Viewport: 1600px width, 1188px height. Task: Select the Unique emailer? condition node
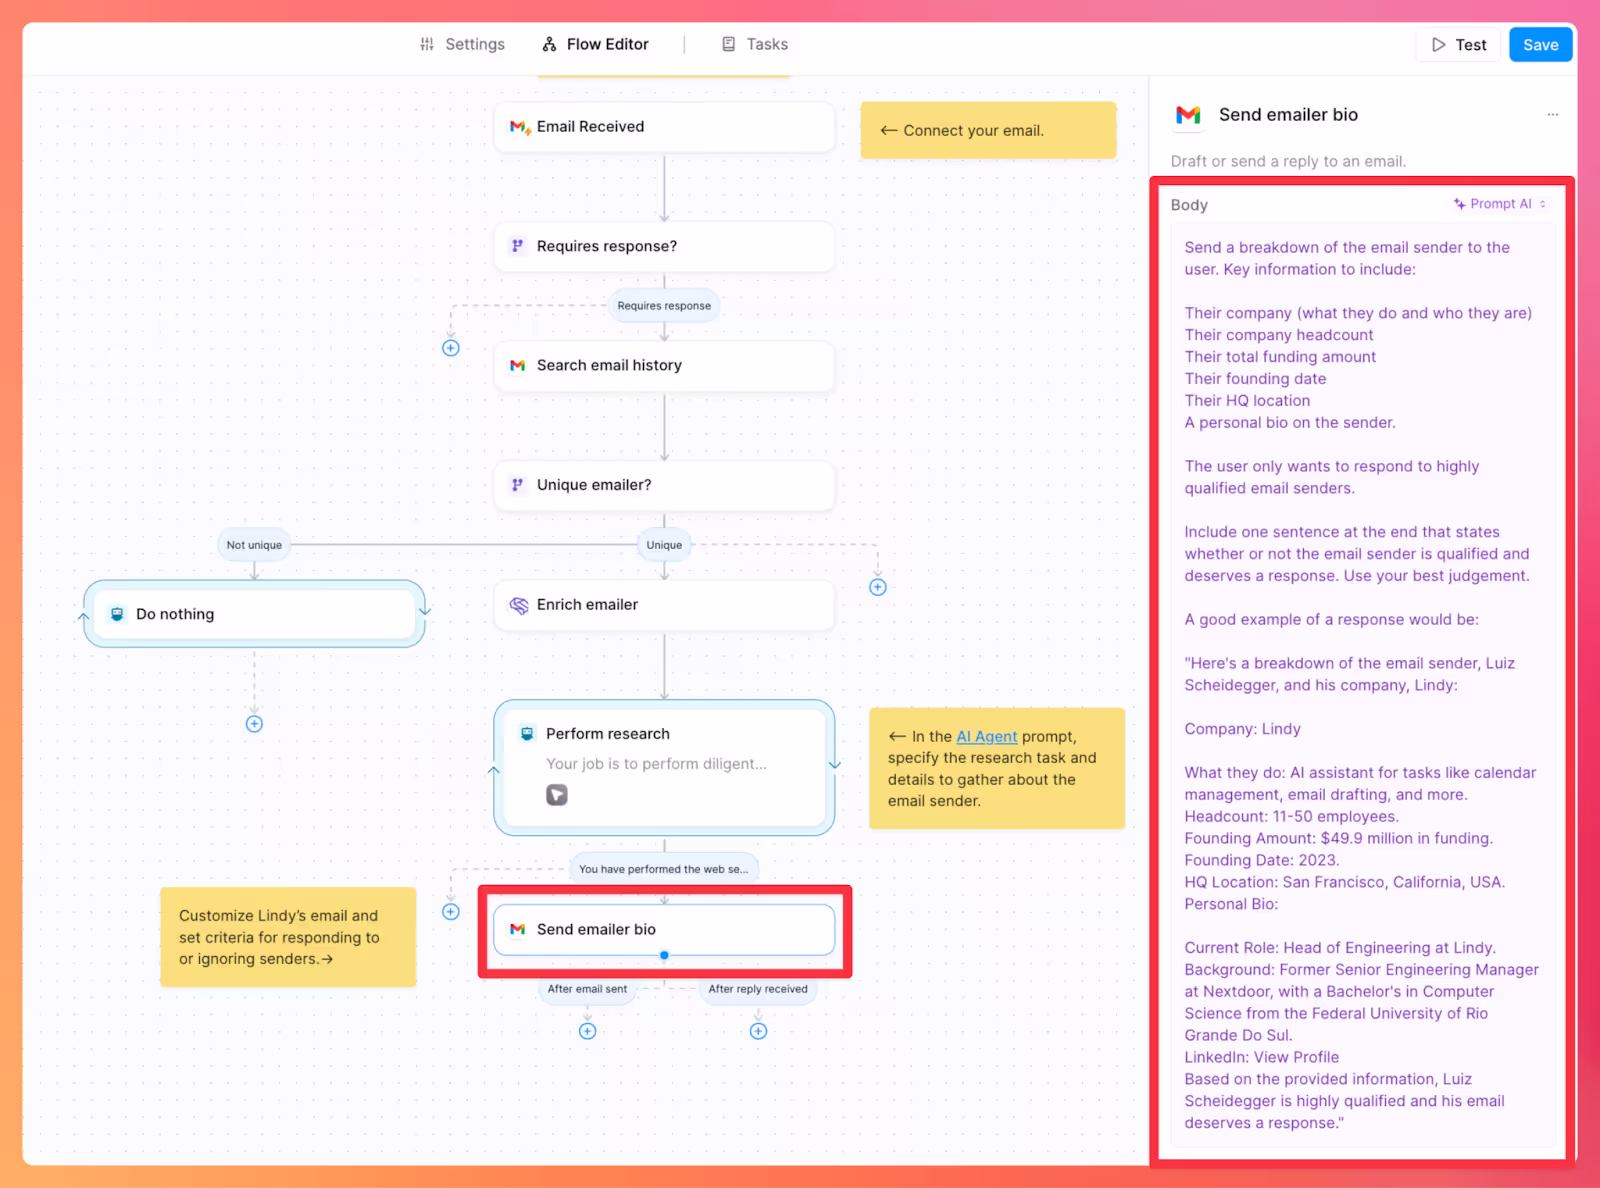pyautogui.click(x=664, y=485)
